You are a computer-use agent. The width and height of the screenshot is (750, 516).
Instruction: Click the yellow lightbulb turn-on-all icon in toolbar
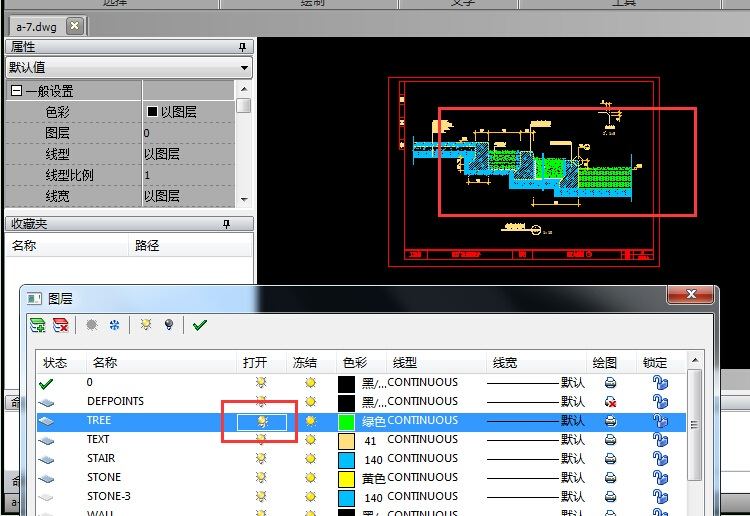pos(146,325)
